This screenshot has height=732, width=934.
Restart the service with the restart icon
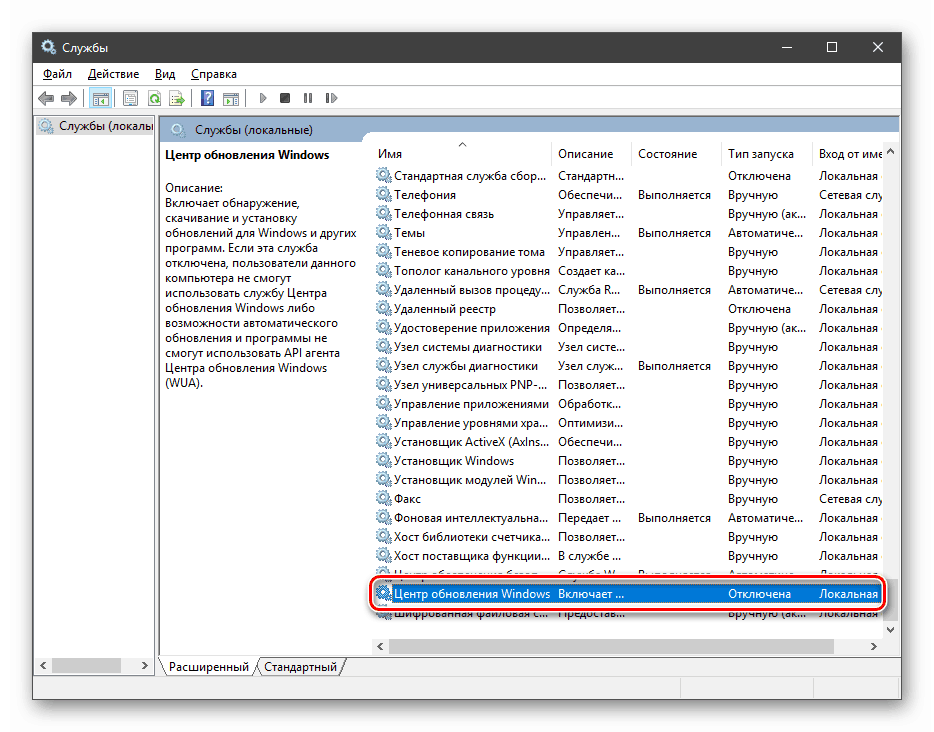(332, 98)
